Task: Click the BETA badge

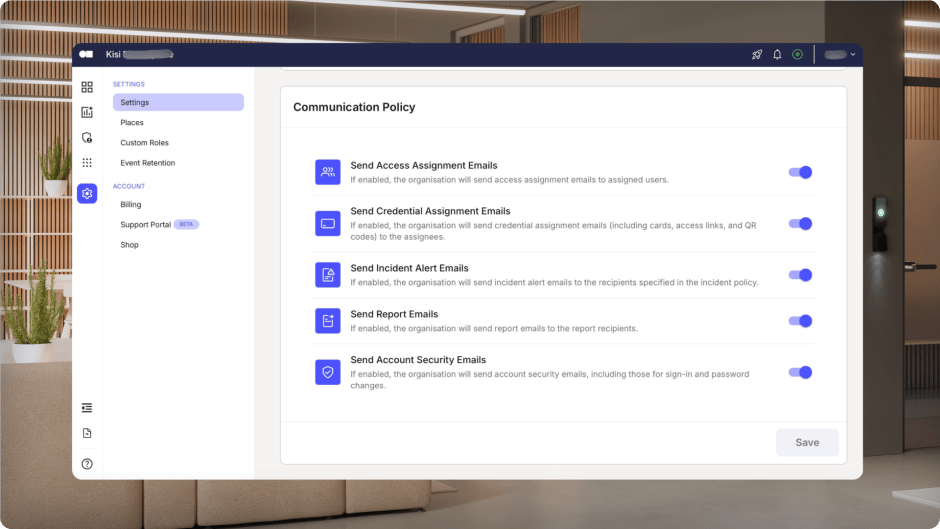Action: pos(186,224)
